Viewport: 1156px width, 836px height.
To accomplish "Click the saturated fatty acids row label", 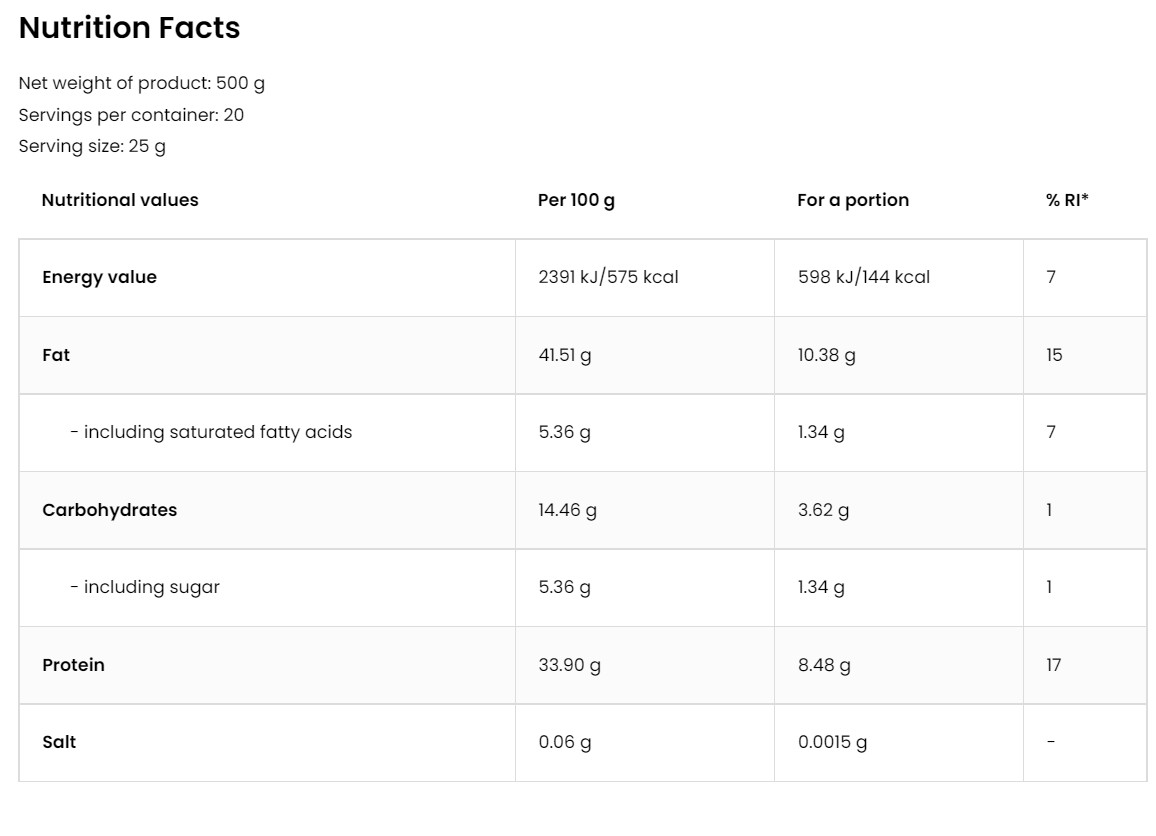I will [211, 432].
